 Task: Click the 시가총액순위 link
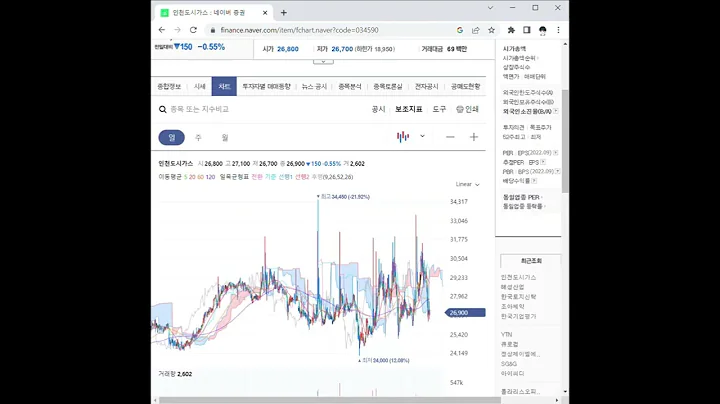pos(520,58)
